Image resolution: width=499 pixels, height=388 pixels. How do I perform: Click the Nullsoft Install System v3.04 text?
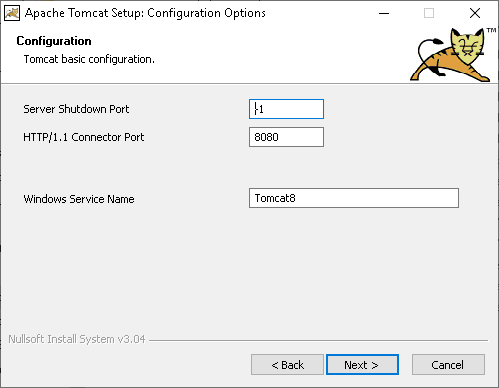click(77, 339)
